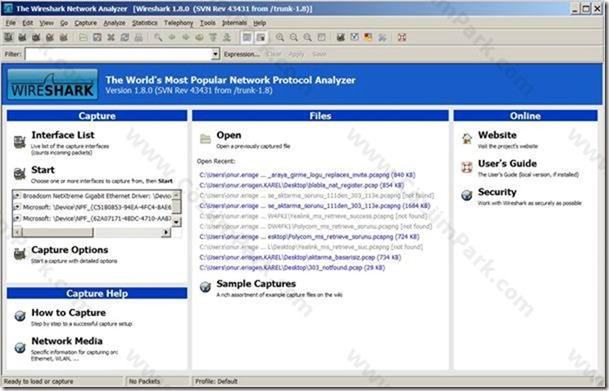This screenshot has height=391, width=609.
Task: Open the Edit menu
Action: [x=28, y=23]
